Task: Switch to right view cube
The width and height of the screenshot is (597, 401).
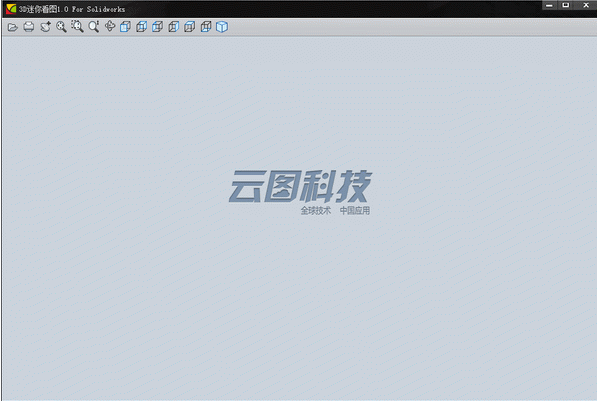Action: point(174,27)
